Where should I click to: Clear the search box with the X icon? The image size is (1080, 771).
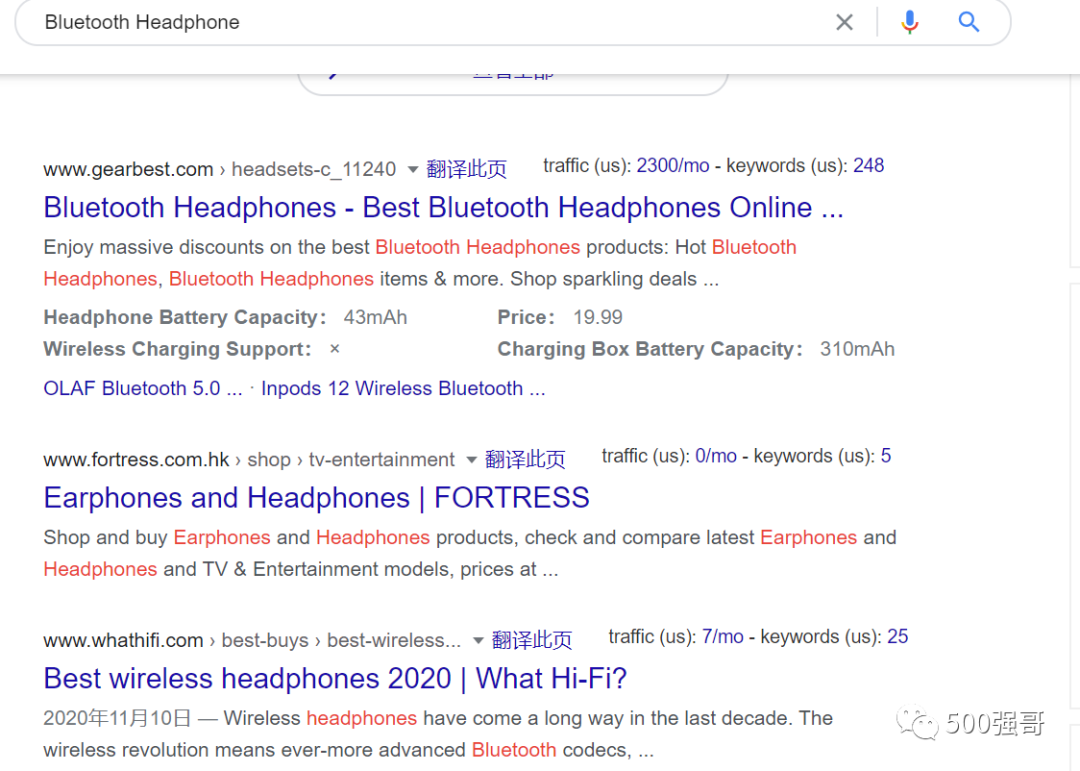844,23
